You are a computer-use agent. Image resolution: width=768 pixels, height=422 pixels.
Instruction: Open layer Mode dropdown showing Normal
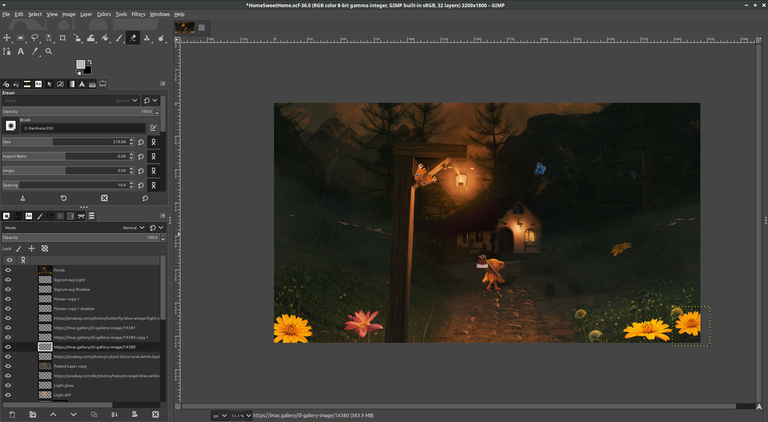coord(74,228)
